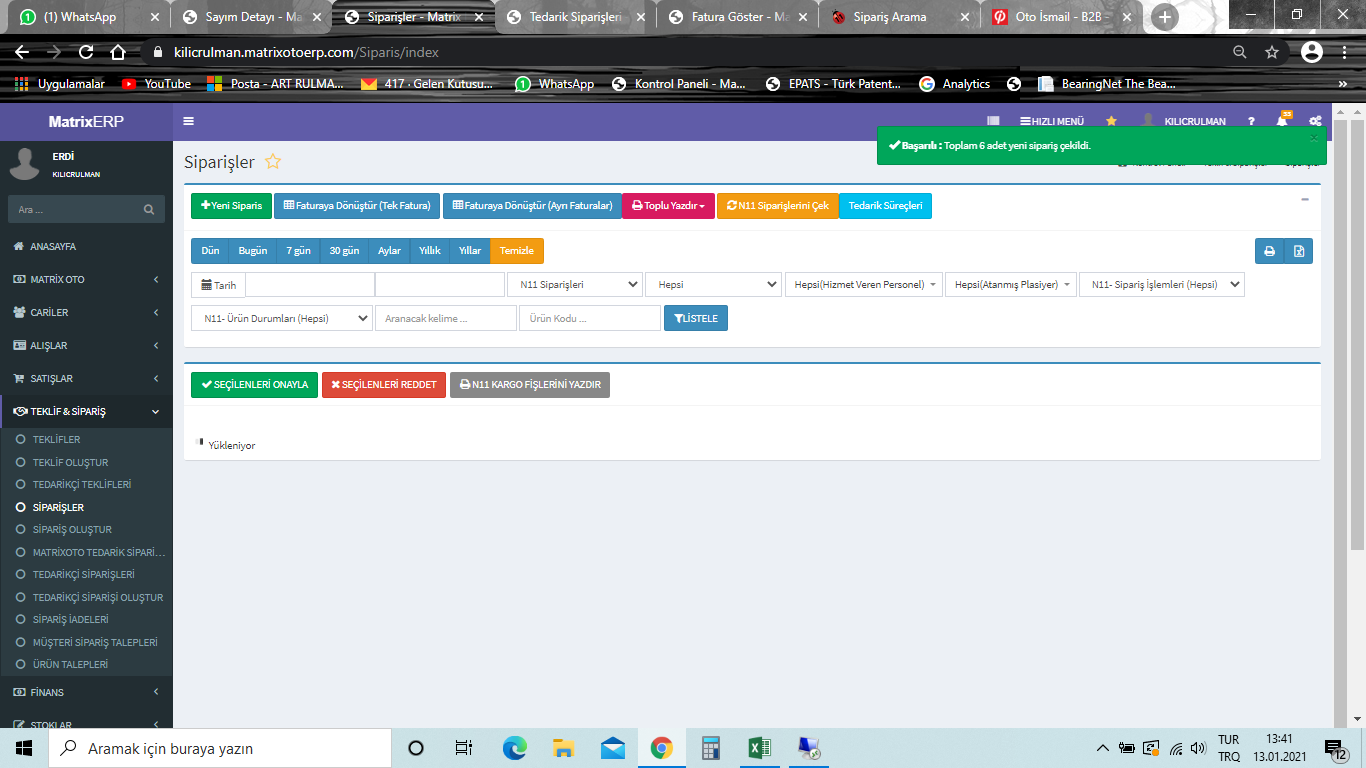Dismiss the green success notification
The width and height of the screenshot is (1366, 768).
click(1314, 138)
